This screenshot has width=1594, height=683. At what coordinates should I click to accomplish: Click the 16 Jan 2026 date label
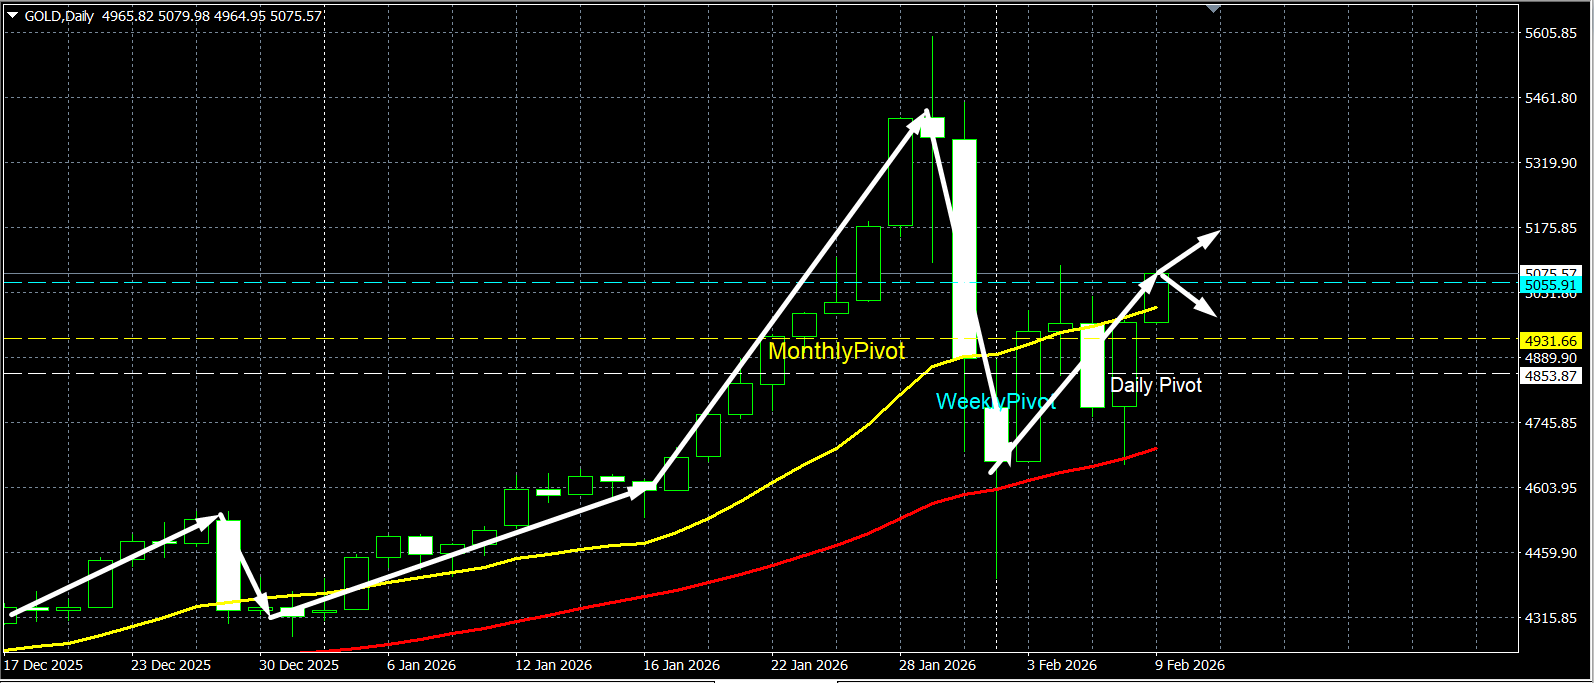click(681, 665)
